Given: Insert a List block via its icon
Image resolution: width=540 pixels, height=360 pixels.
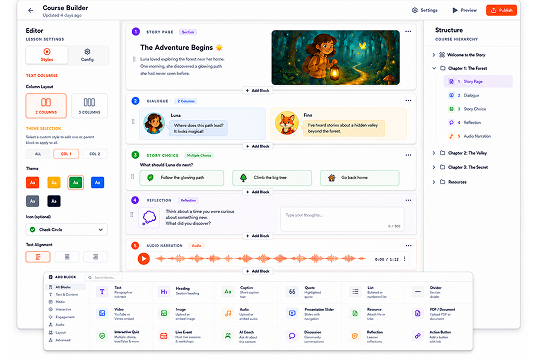Looking at the screenshot, I should 355,292.
